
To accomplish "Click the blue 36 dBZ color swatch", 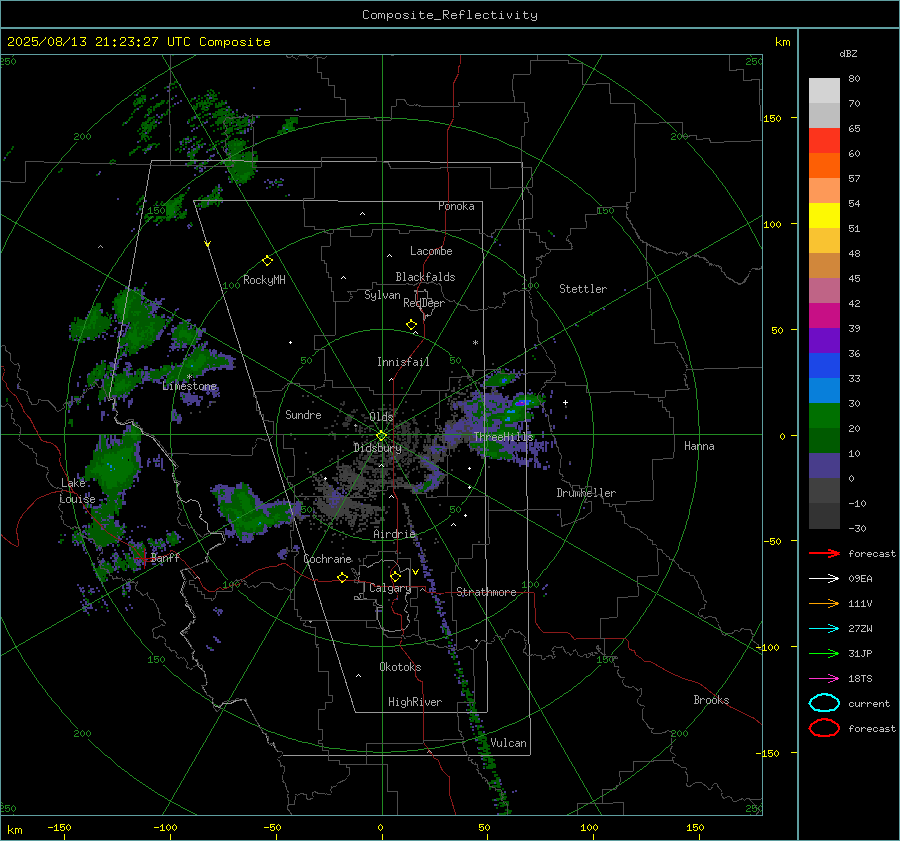I will [824, 365].
